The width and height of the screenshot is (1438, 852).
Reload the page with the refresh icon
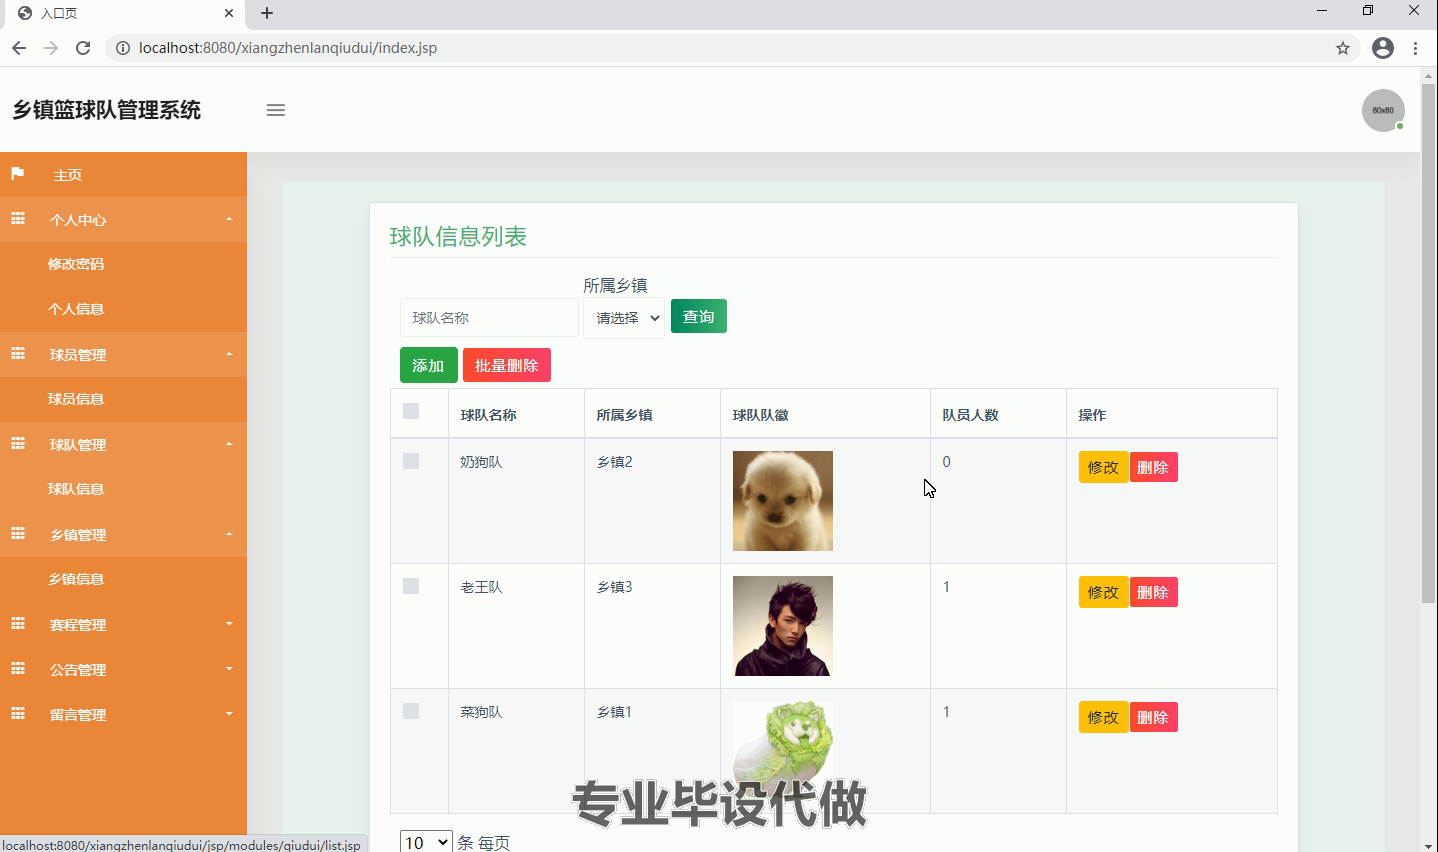point(83,48)
